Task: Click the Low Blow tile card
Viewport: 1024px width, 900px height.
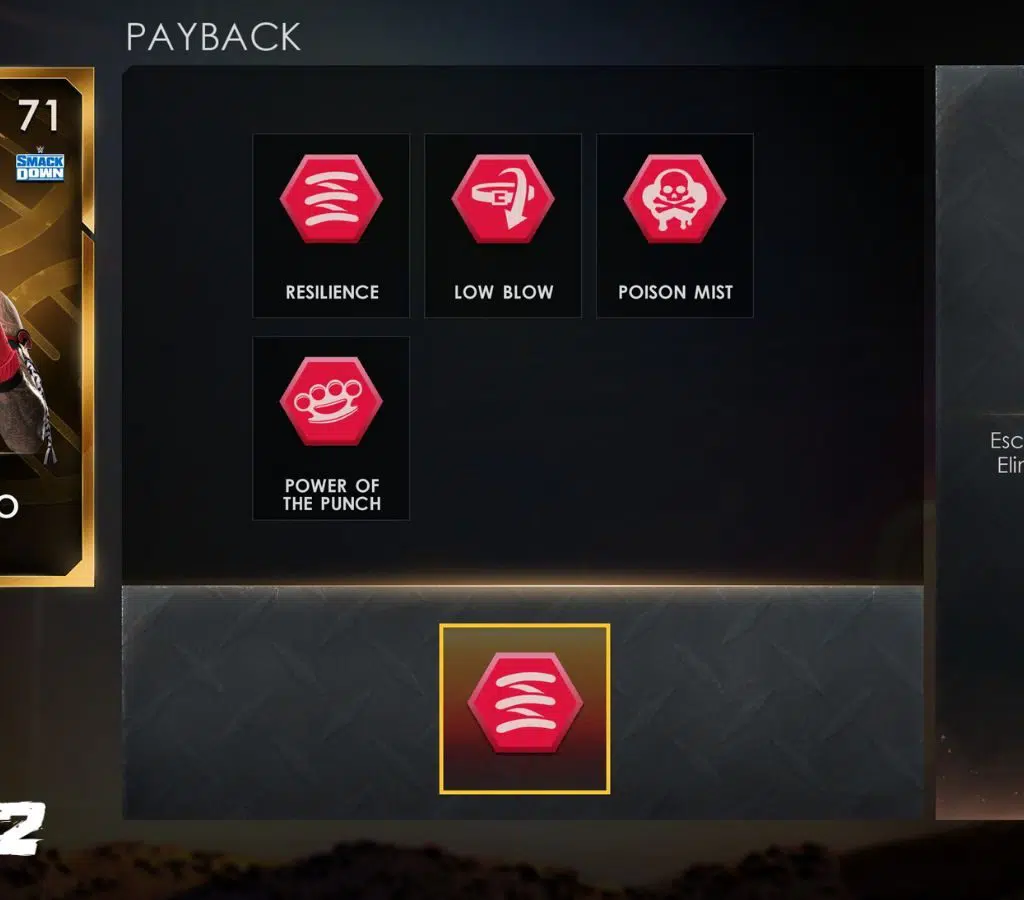Action: click(503, 225)
